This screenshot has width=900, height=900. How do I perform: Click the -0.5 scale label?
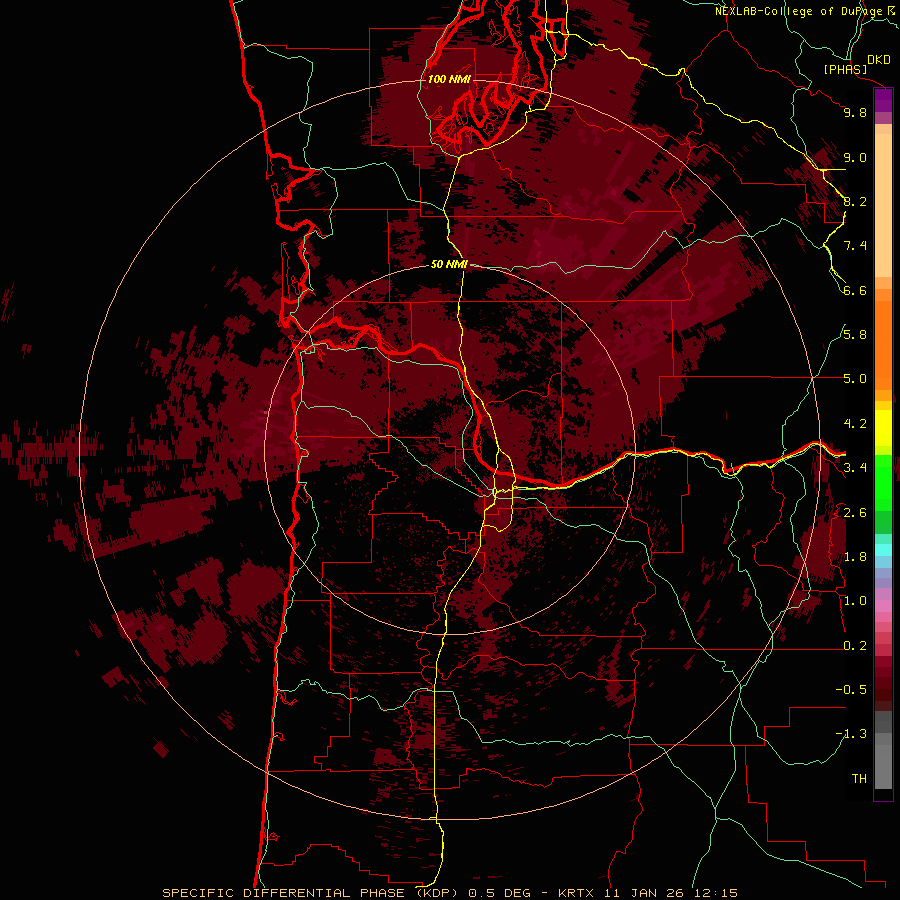click(x=851, y=690)
